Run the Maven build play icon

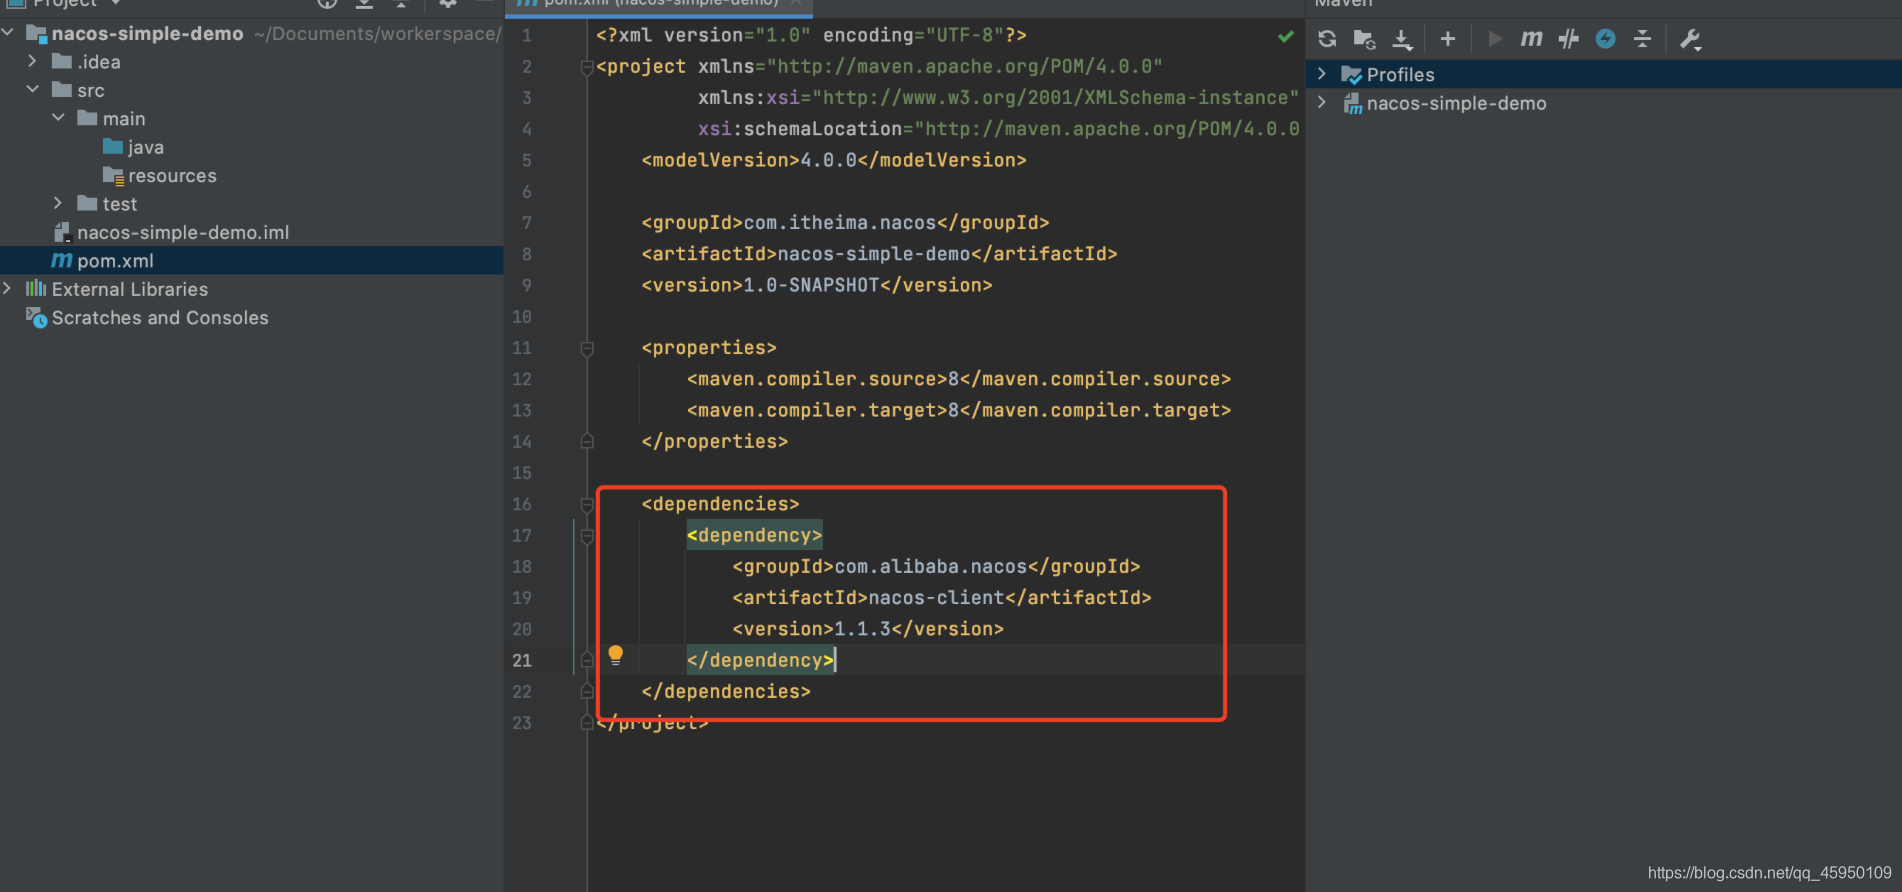[1495, 39]
